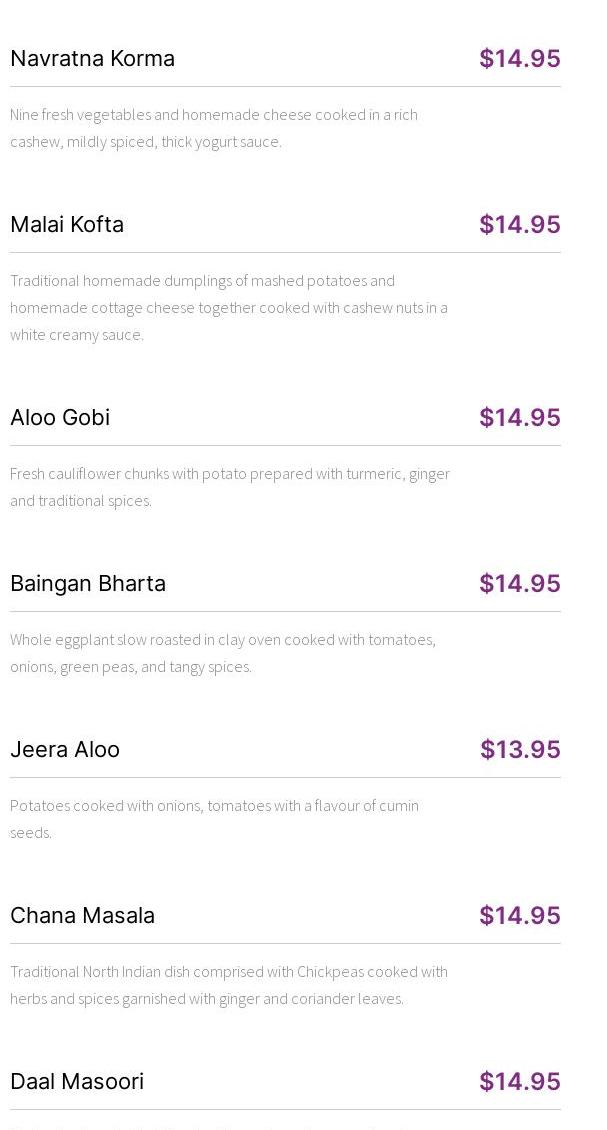Click the Navratna Korma description about nine vegetables

[214, 128]
